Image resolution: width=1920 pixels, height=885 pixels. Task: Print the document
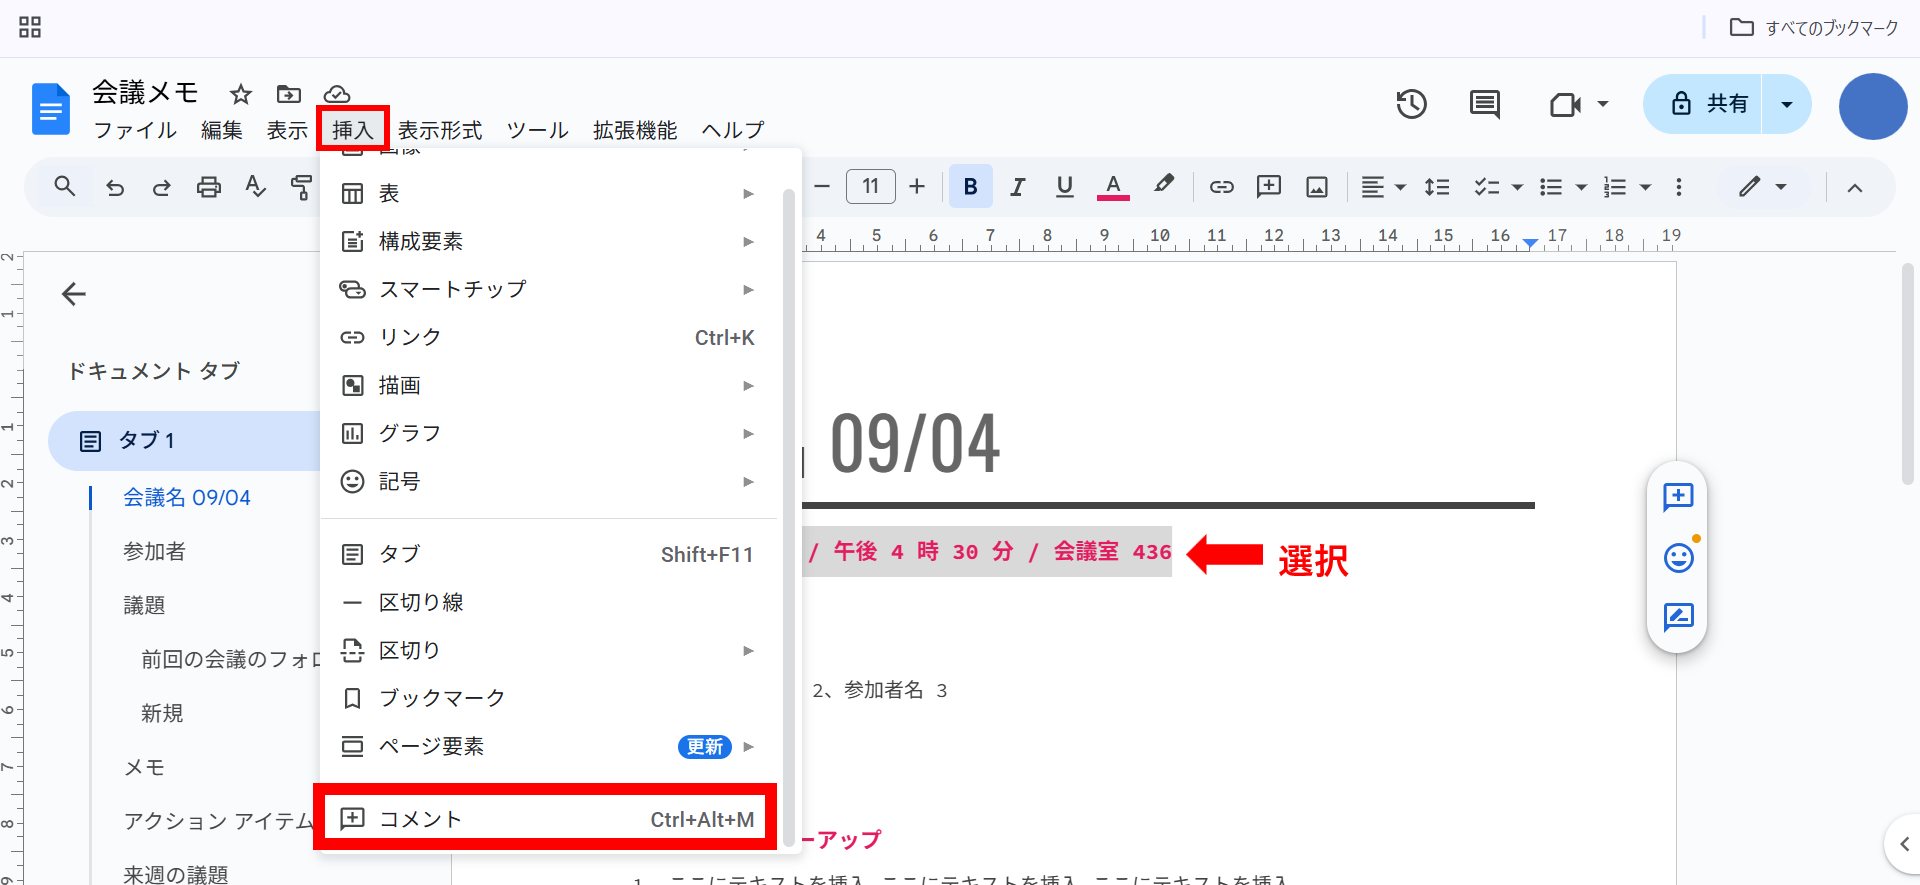click(208, 187)
